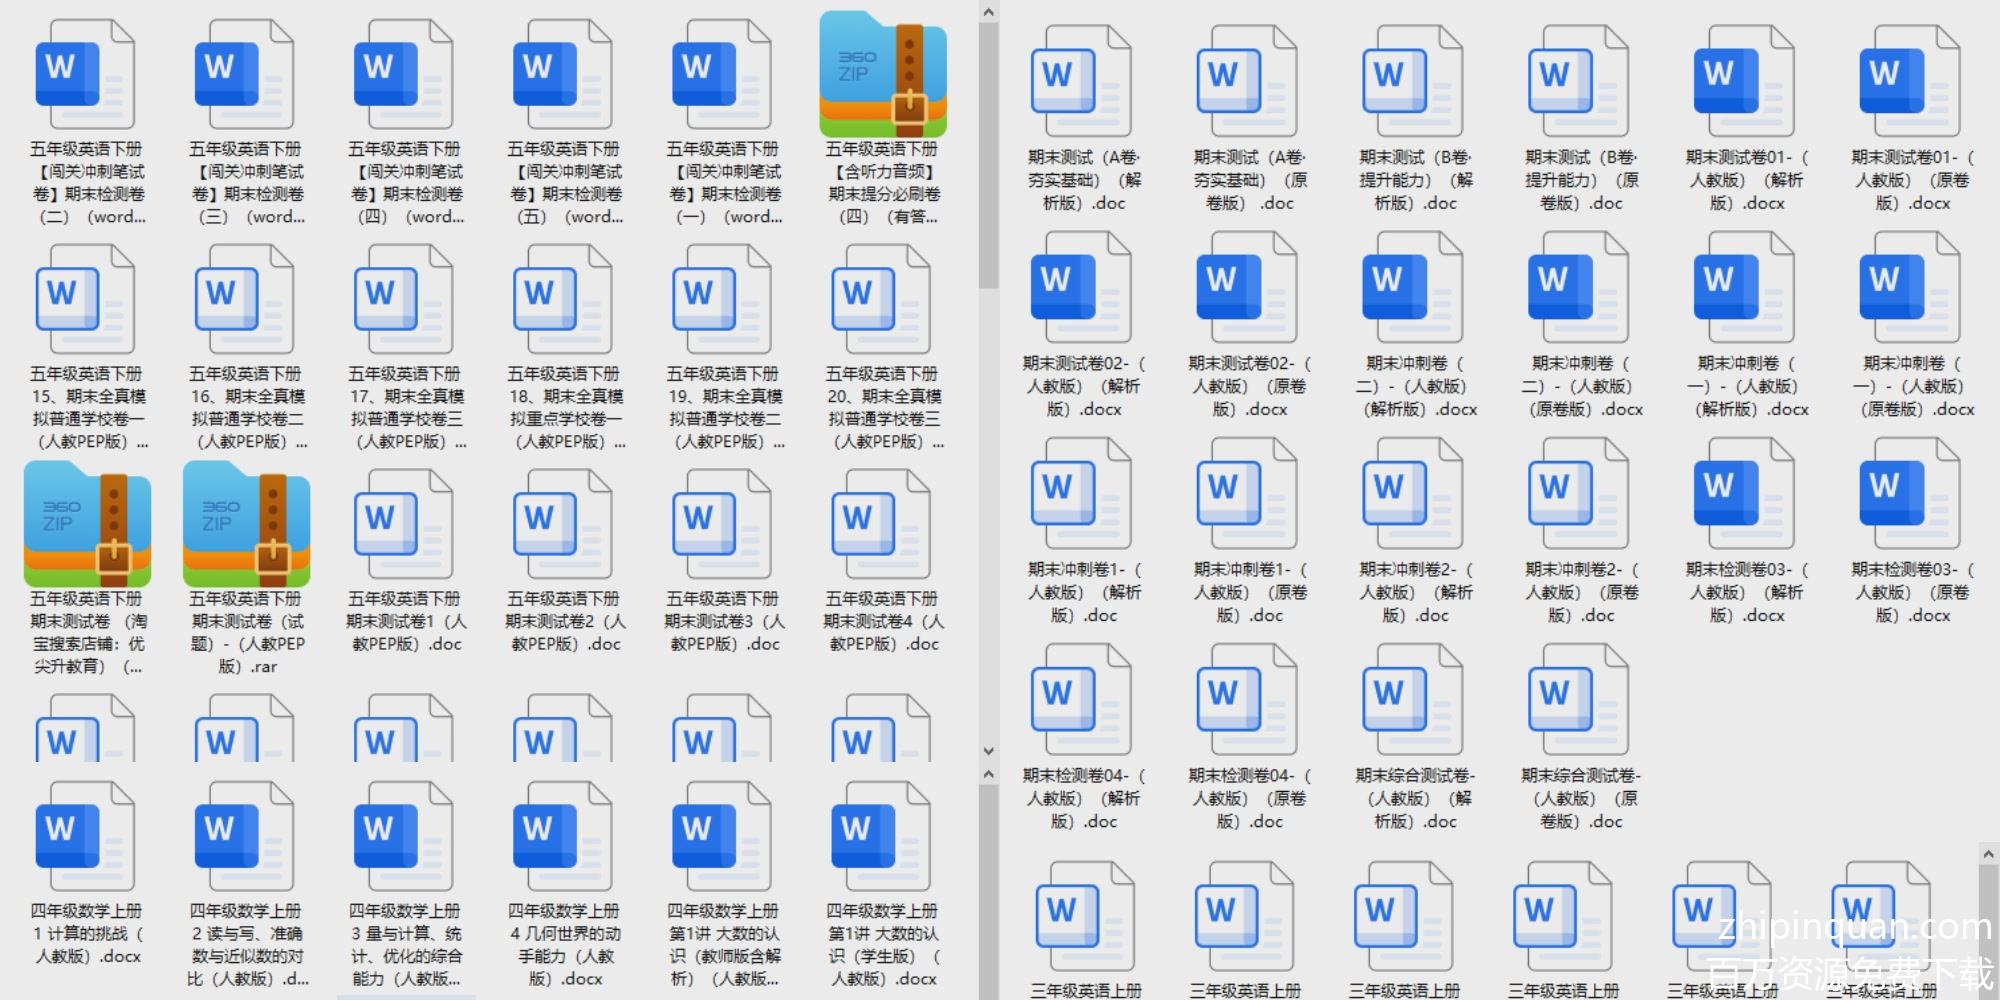The height and width of the screenshot is (1000, 2000).
Task: Click the 期末检测卷04-（人教版）（解析版）.doc filename label
Action: pos(1082,798)
